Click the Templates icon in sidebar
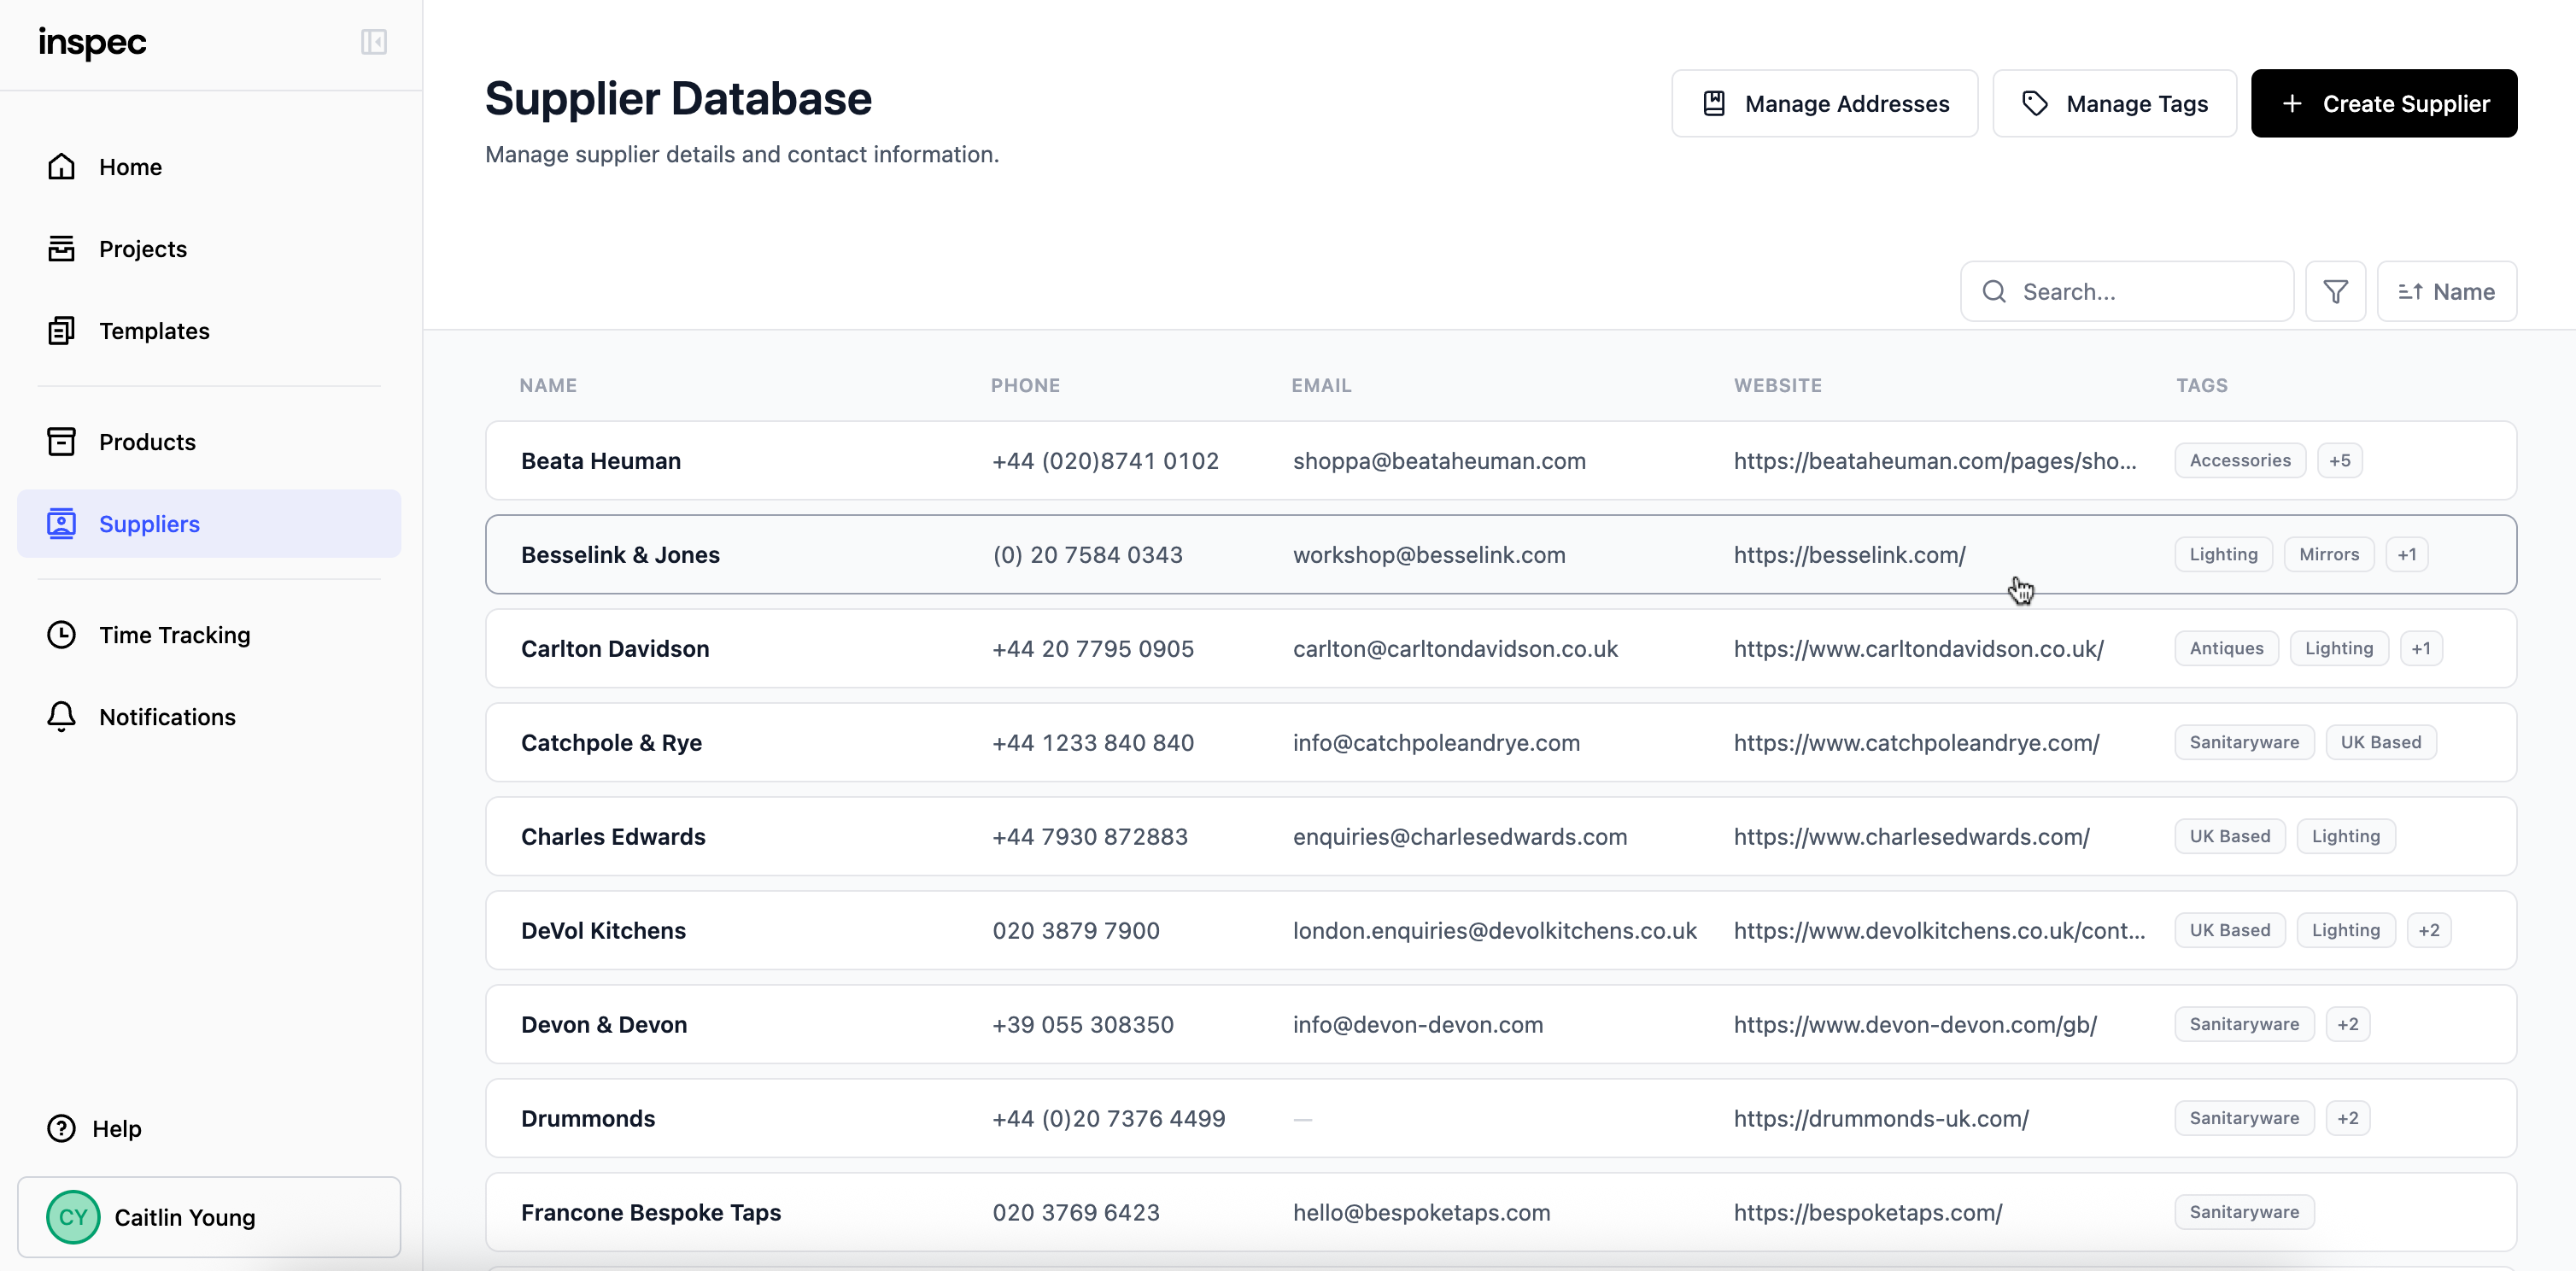 pos(62,331)
